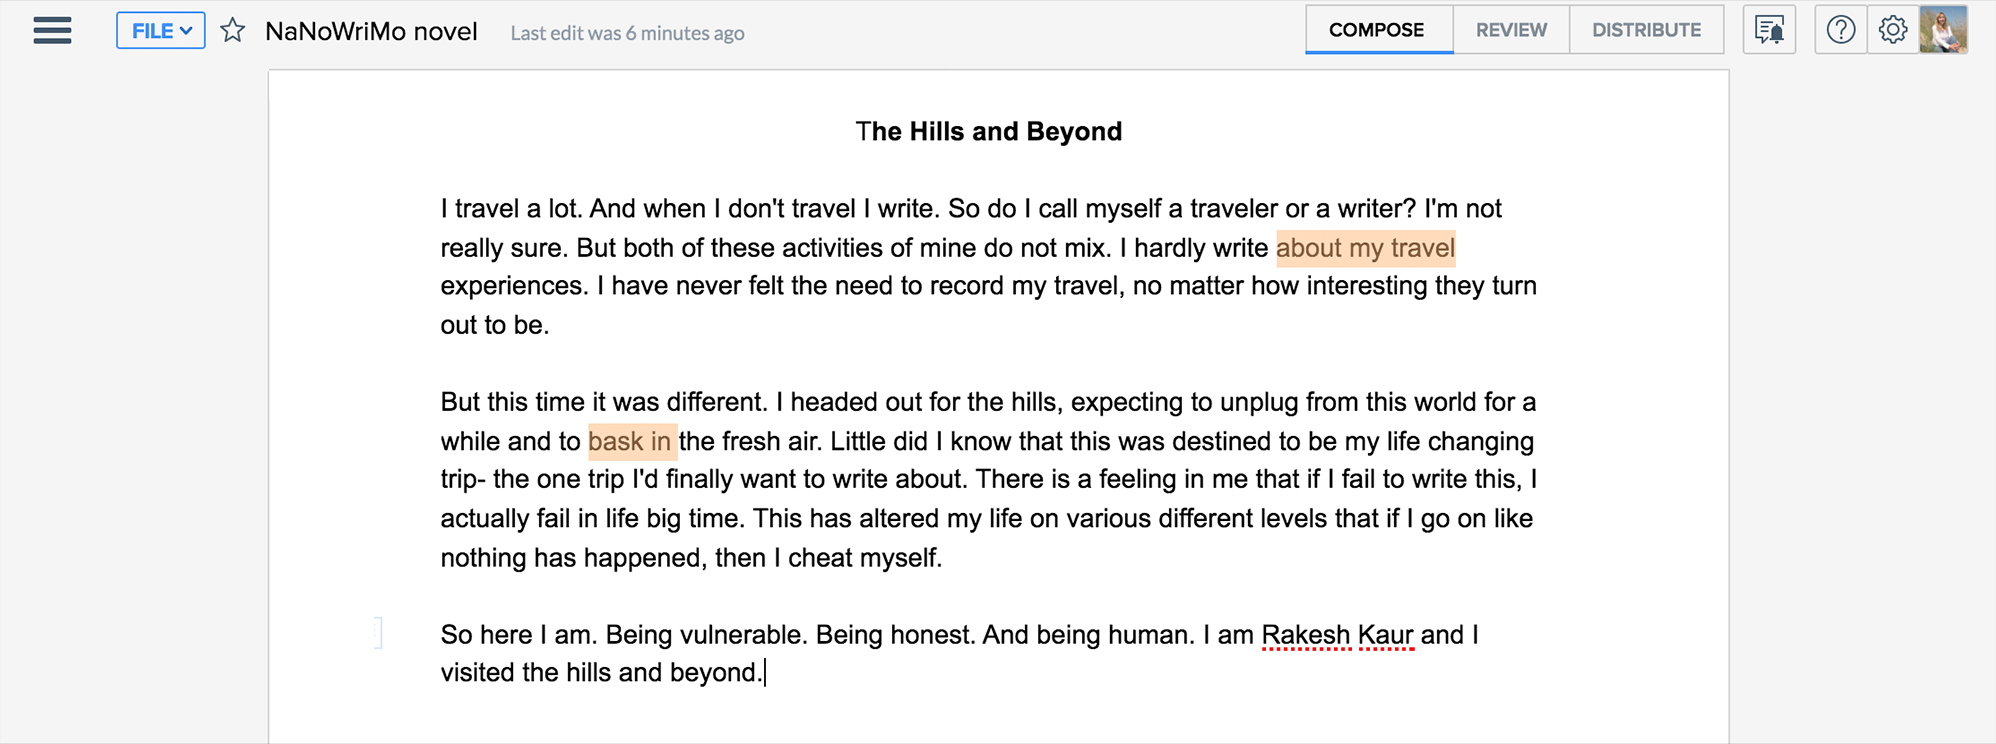Switch to the REVIEW tab
Image resolution: width=1996 pixels, height=744 pixels.
[1511, 30]
